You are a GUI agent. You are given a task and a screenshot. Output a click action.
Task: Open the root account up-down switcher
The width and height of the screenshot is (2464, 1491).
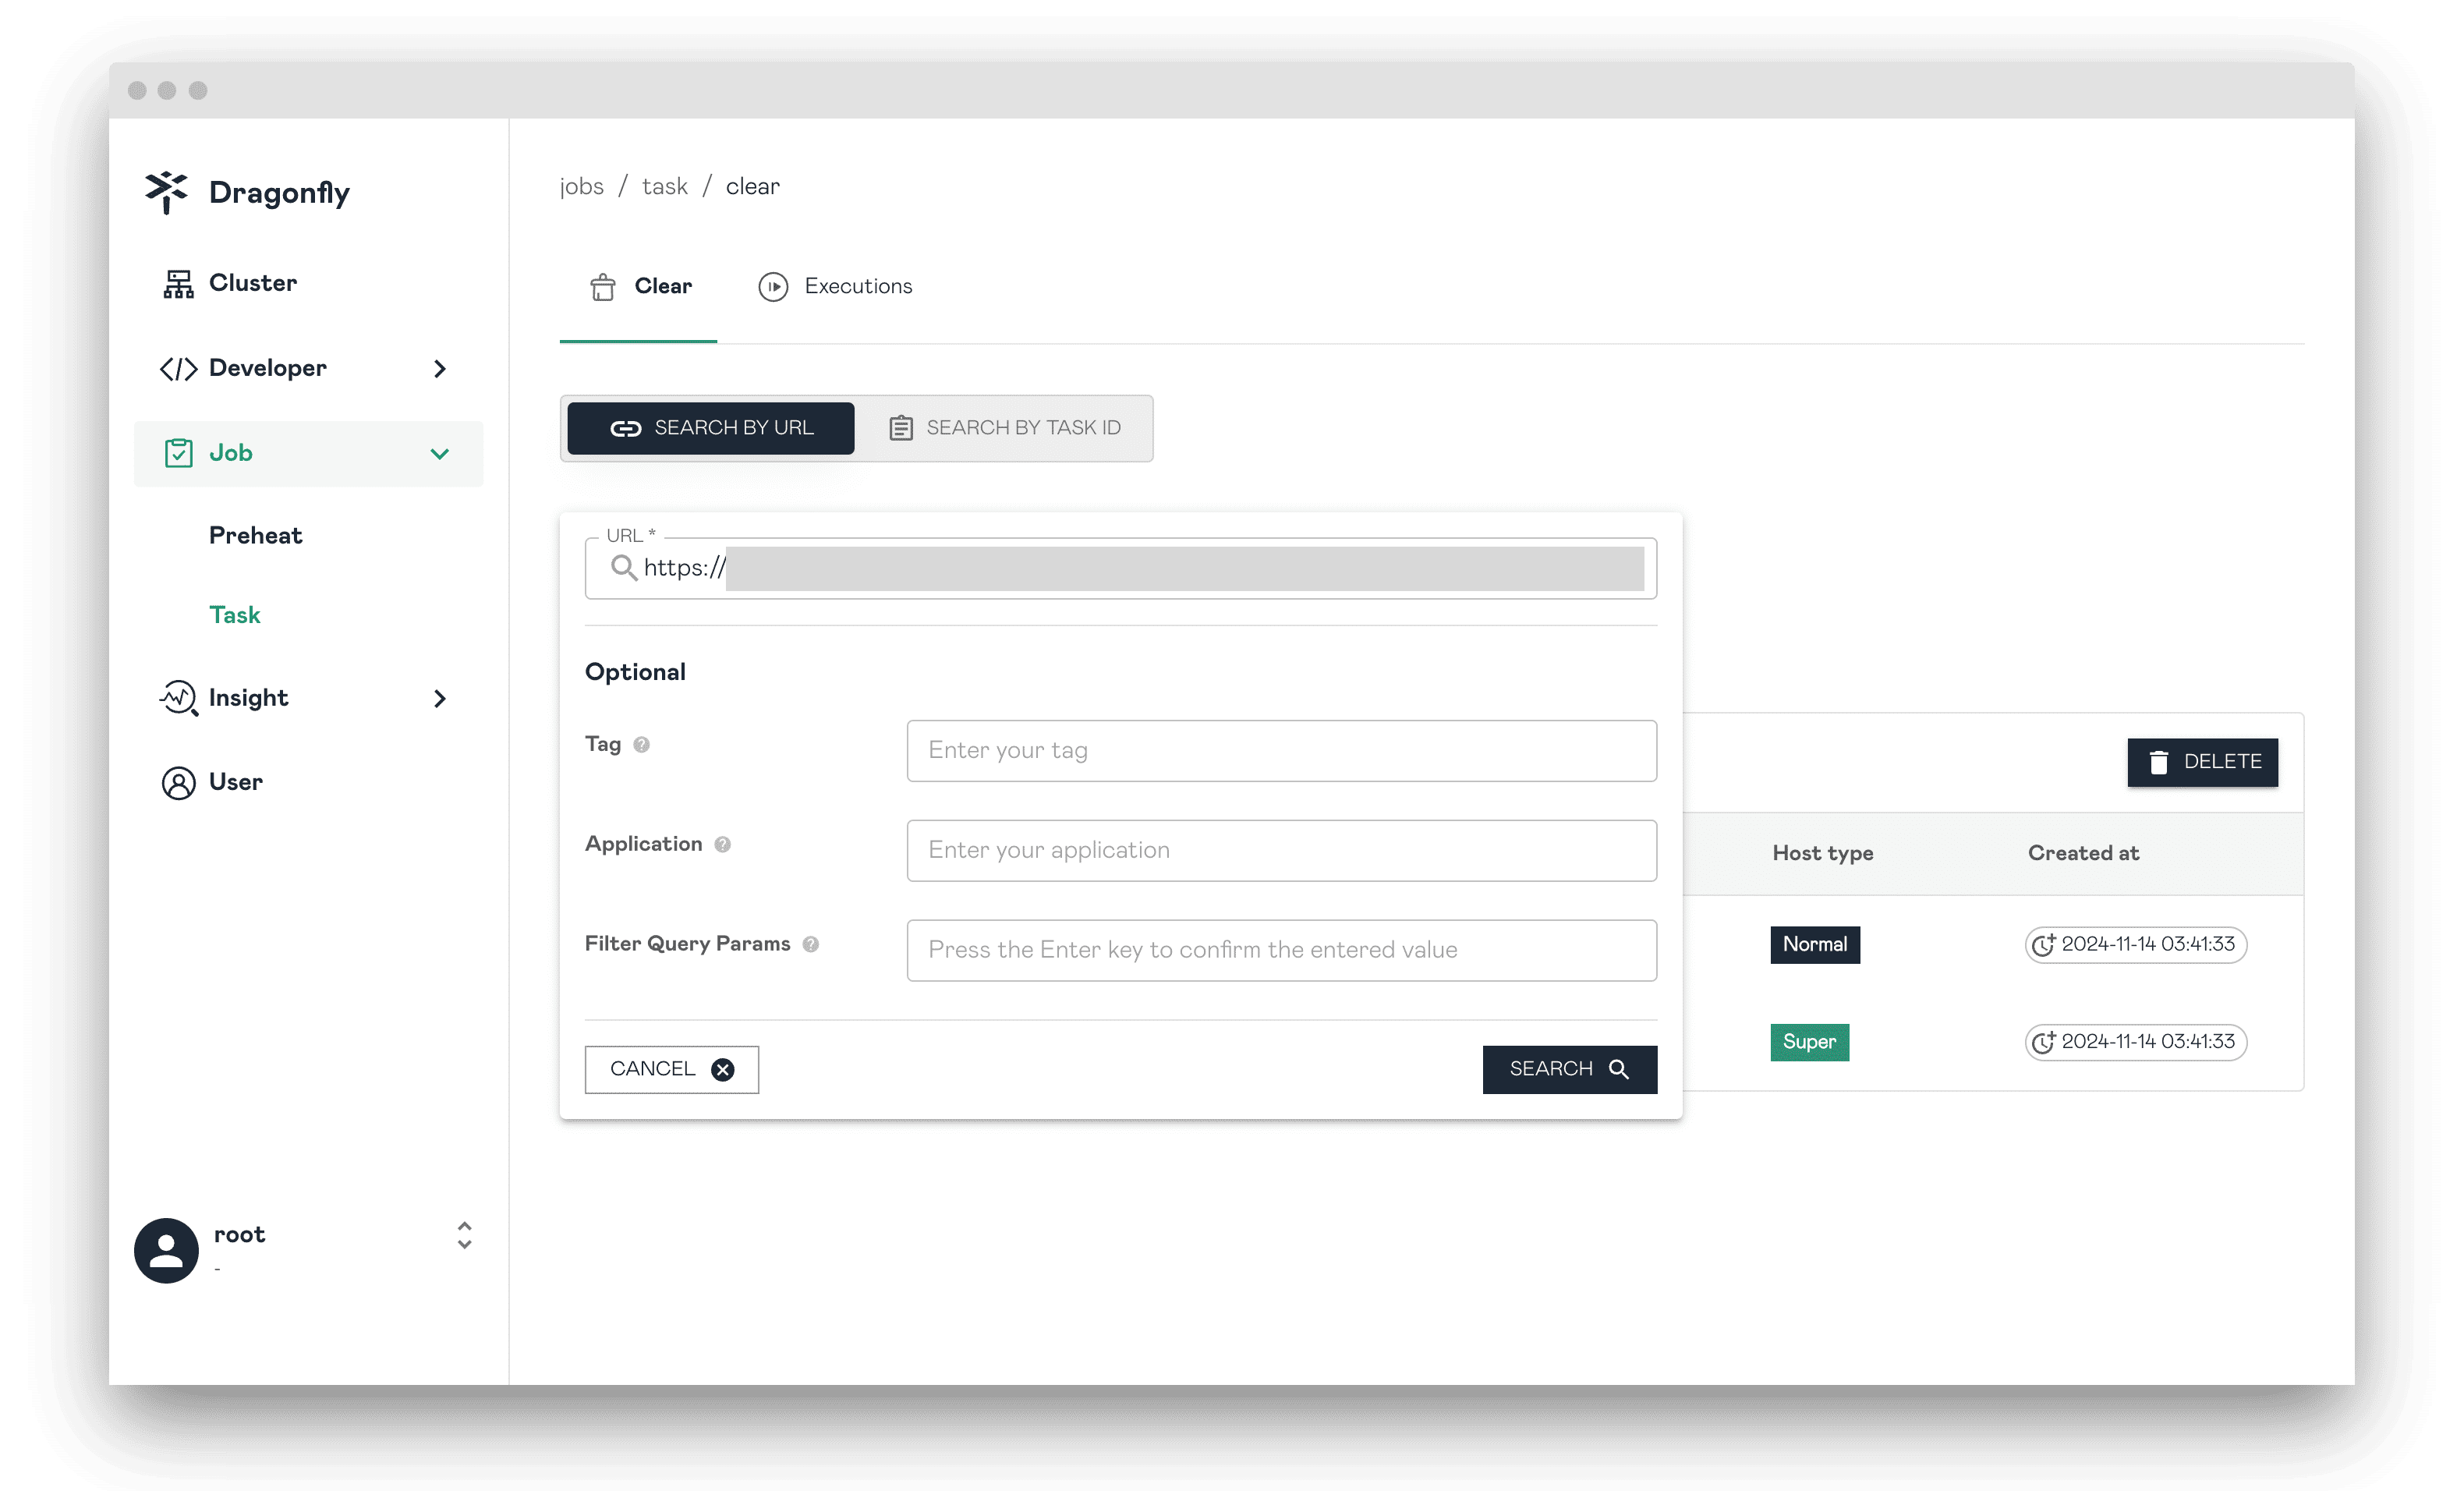pyautogui.click(x=464, y=1236)
